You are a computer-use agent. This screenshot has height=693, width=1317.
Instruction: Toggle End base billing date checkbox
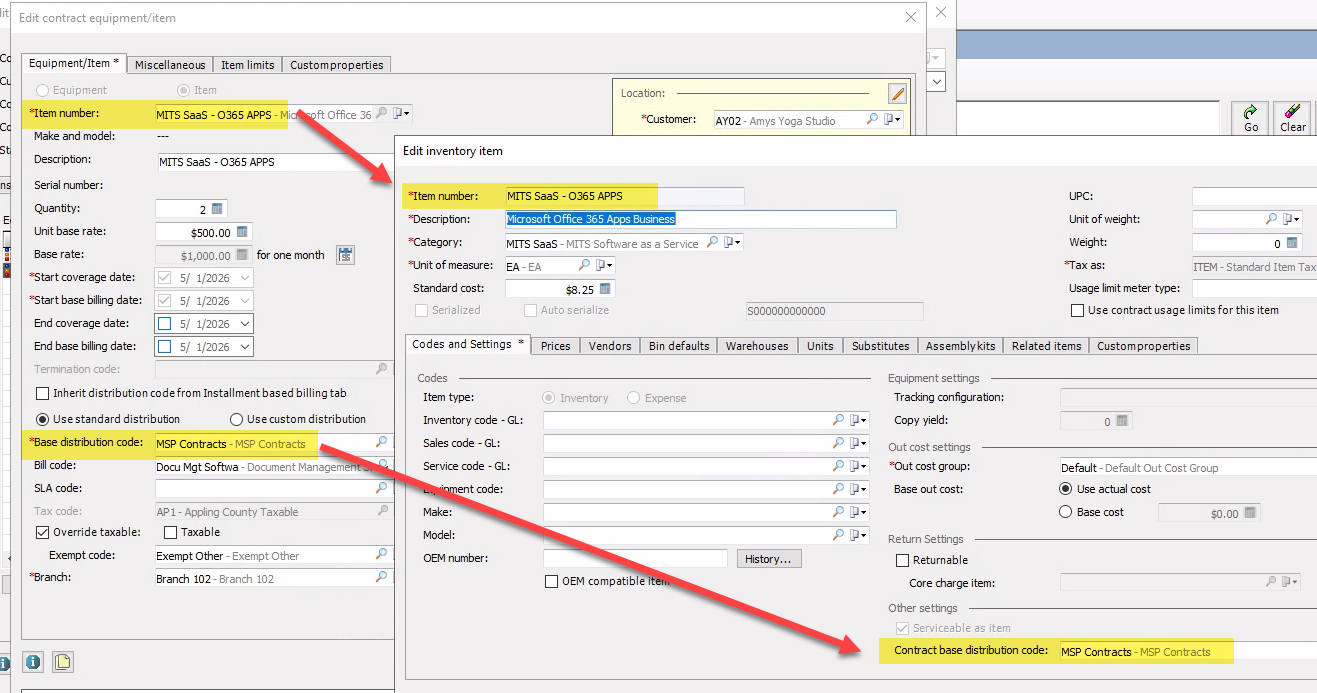point(164,347)
